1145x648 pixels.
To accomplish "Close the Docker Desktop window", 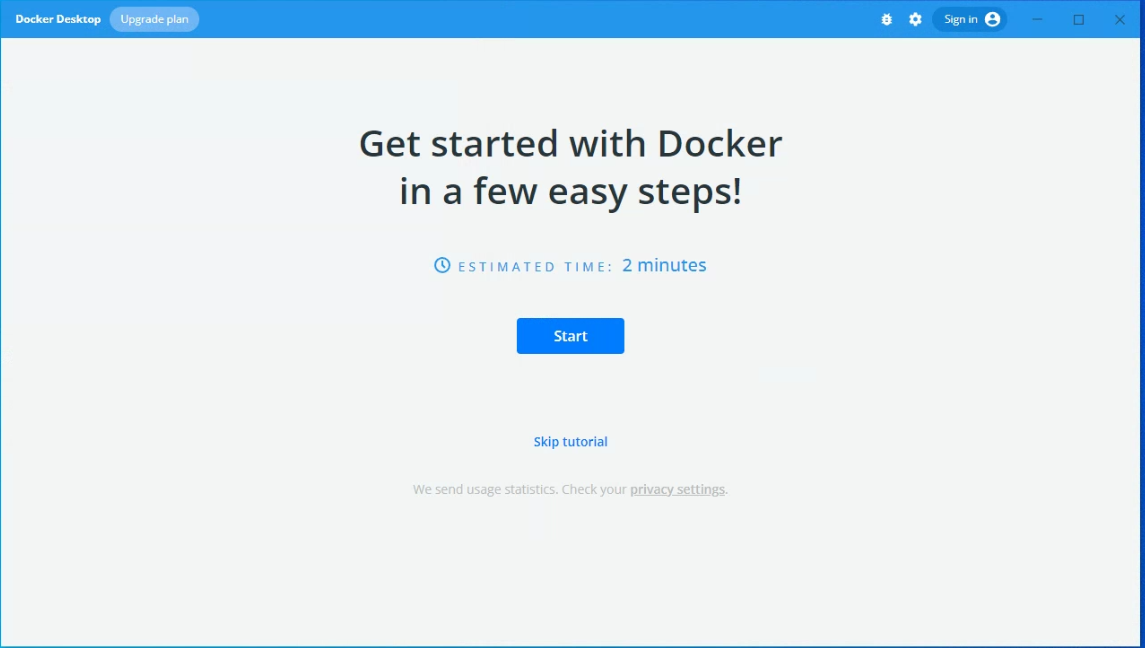I will (x=1119, y=20).
